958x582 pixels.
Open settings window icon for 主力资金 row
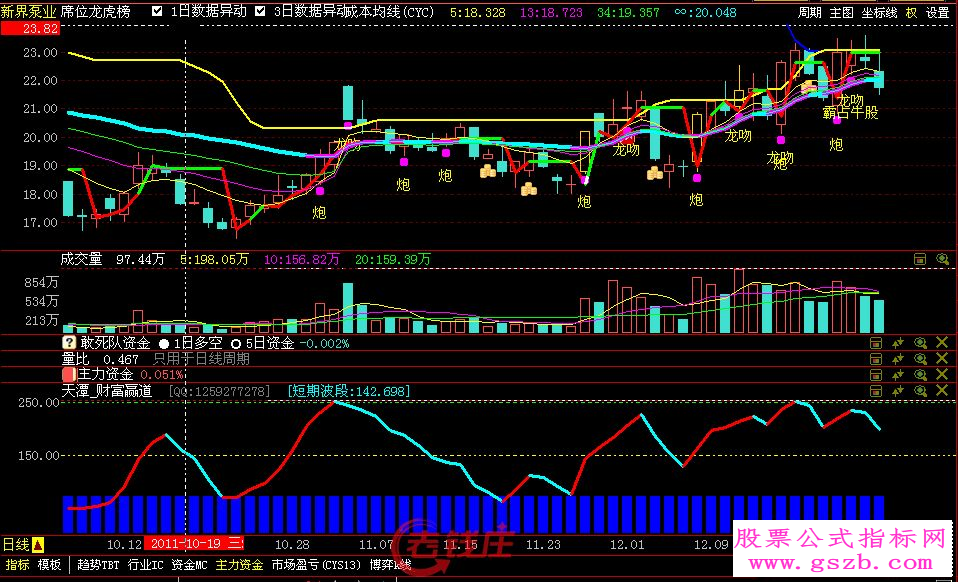pyautogui.click(x=876, y=375)
